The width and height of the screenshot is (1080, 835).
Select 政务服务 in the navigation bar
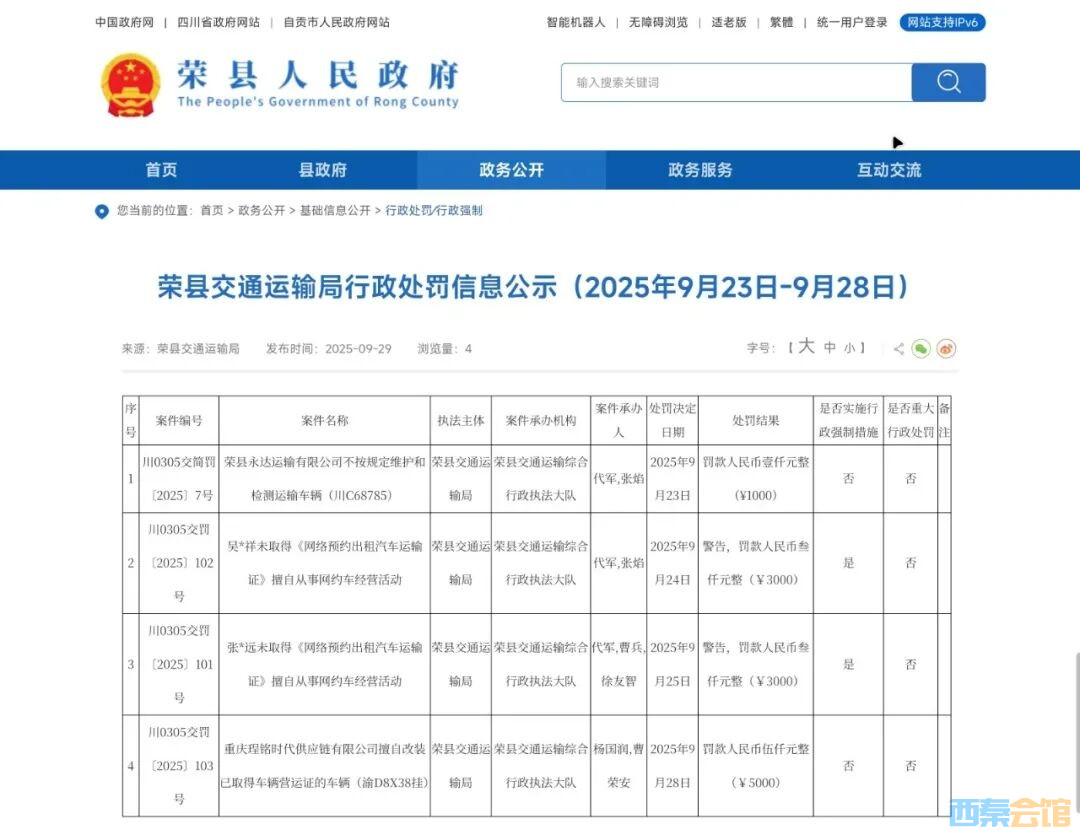click(x=700, y=170)
